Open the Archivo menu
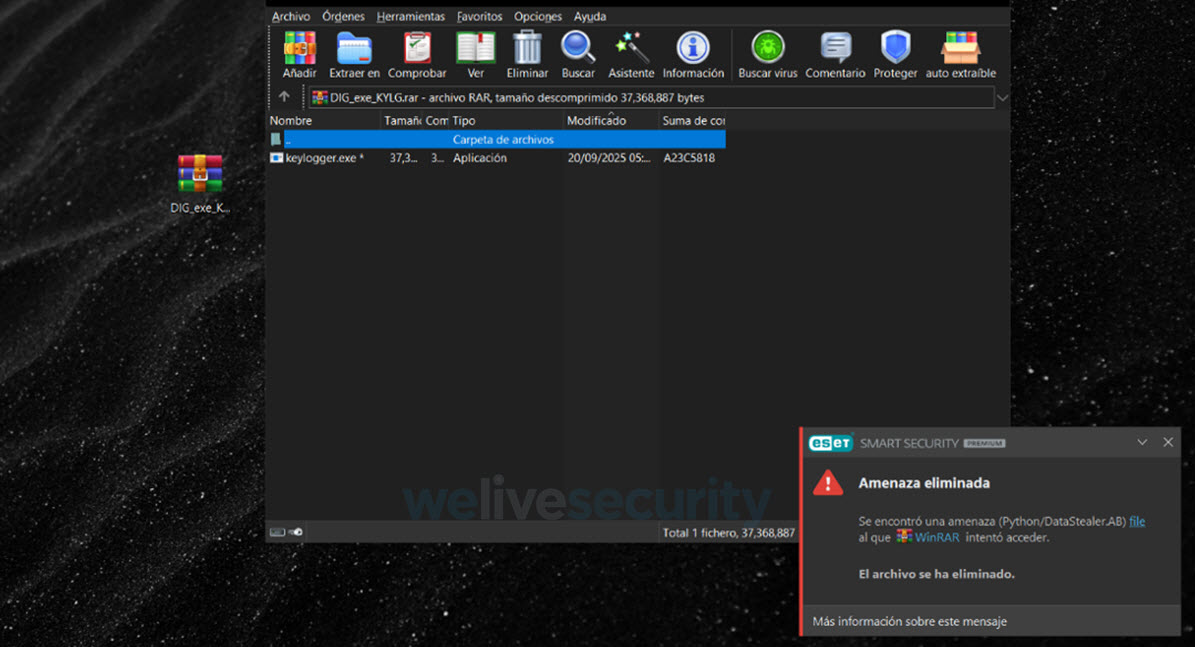Viewport: 1195px width, 647px height. click(x=291, y=16)
